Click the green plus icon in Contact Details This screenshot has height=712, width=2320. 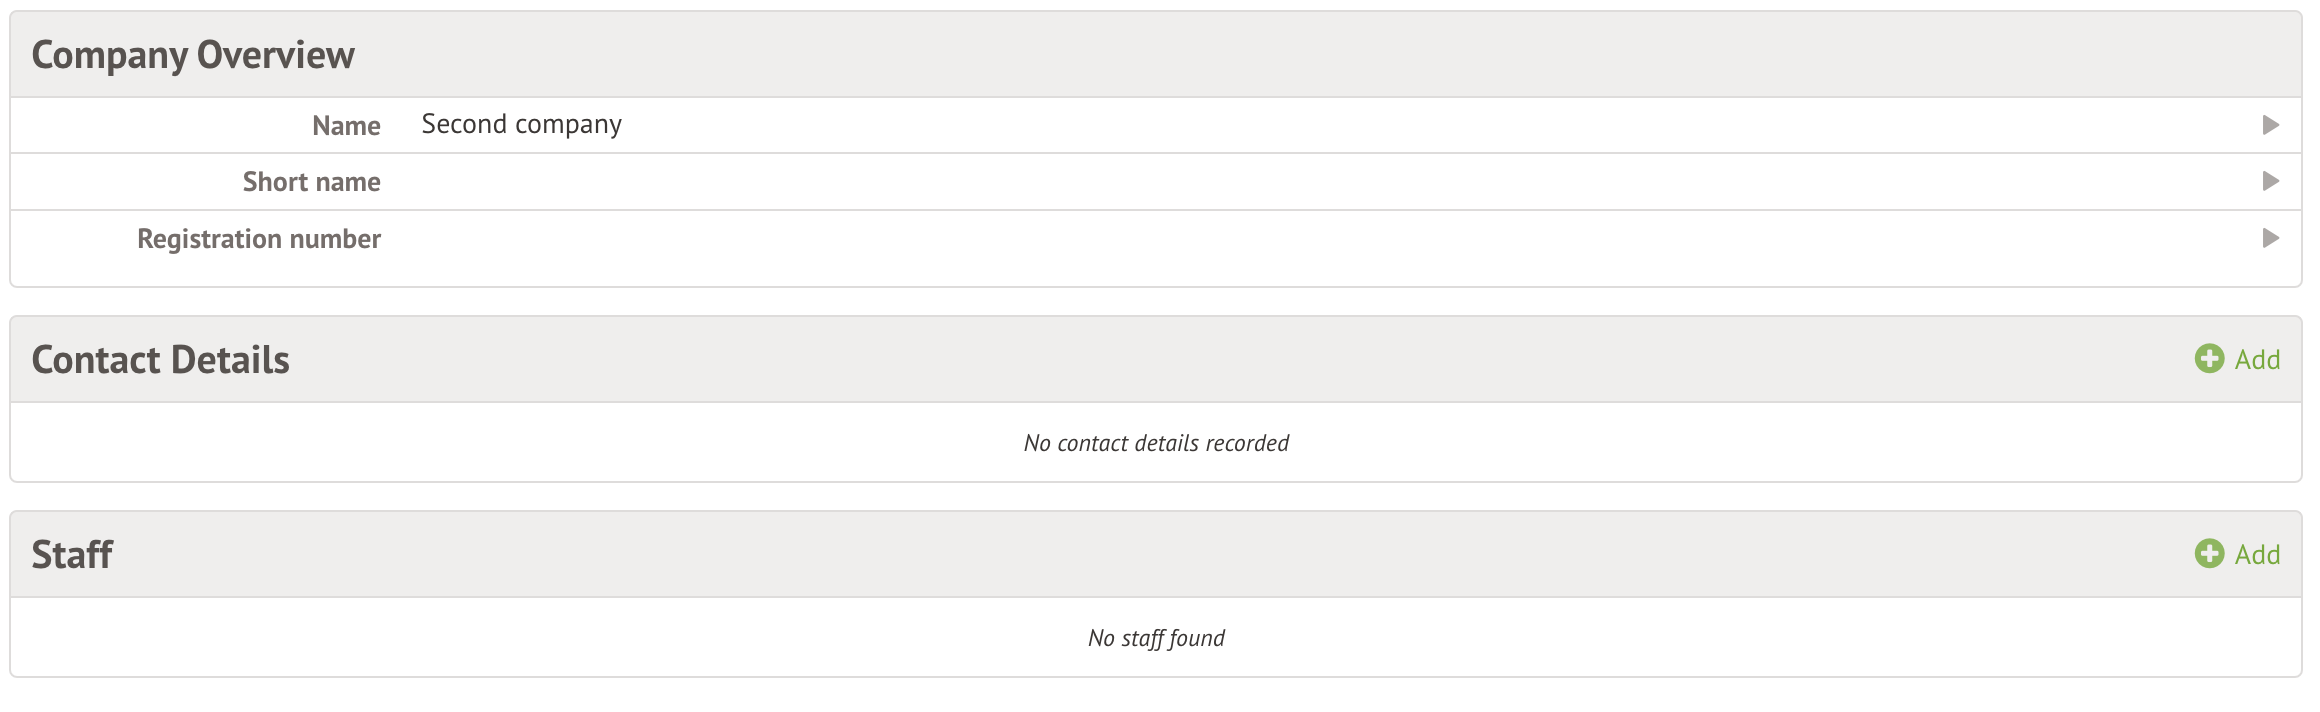click(2209, 359)
